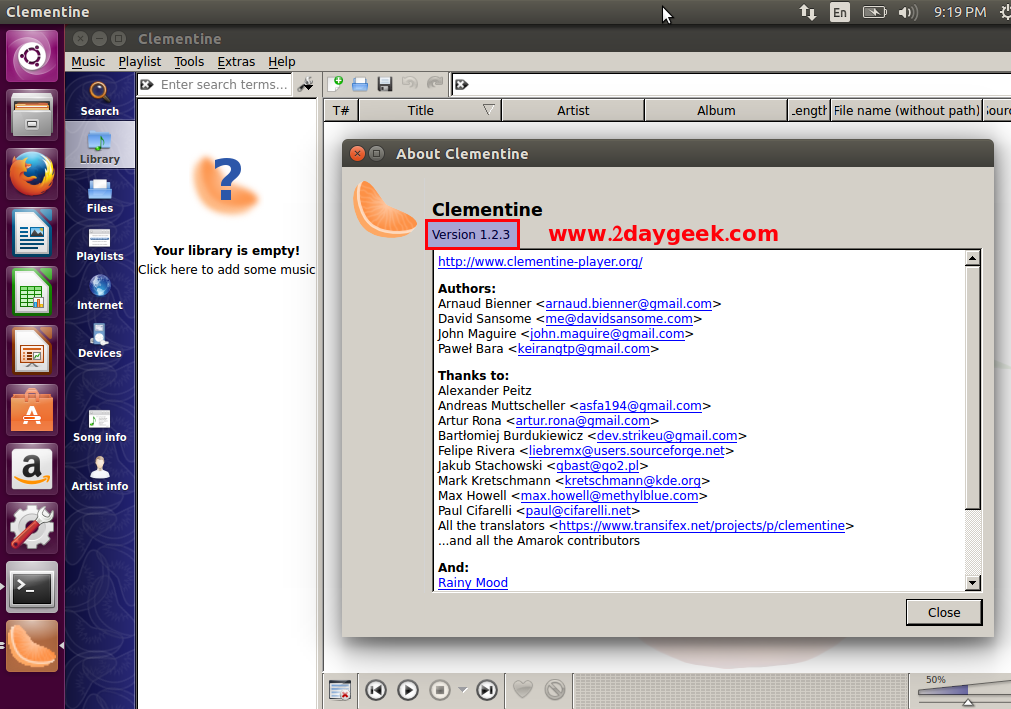Open the transifex translators link
Image resolution: width=1011 pixels, height=709 pixels.
(702, 526)
